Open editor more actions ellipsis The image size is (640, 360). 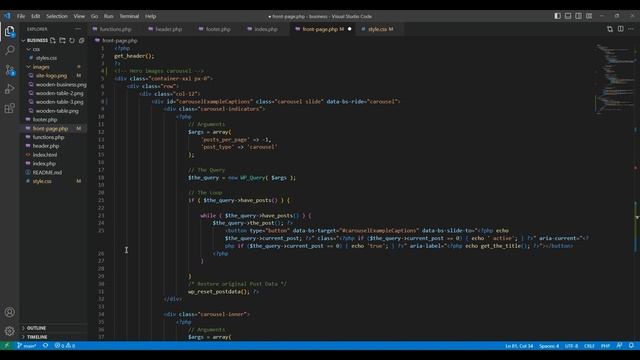click(x=631, y=29)
